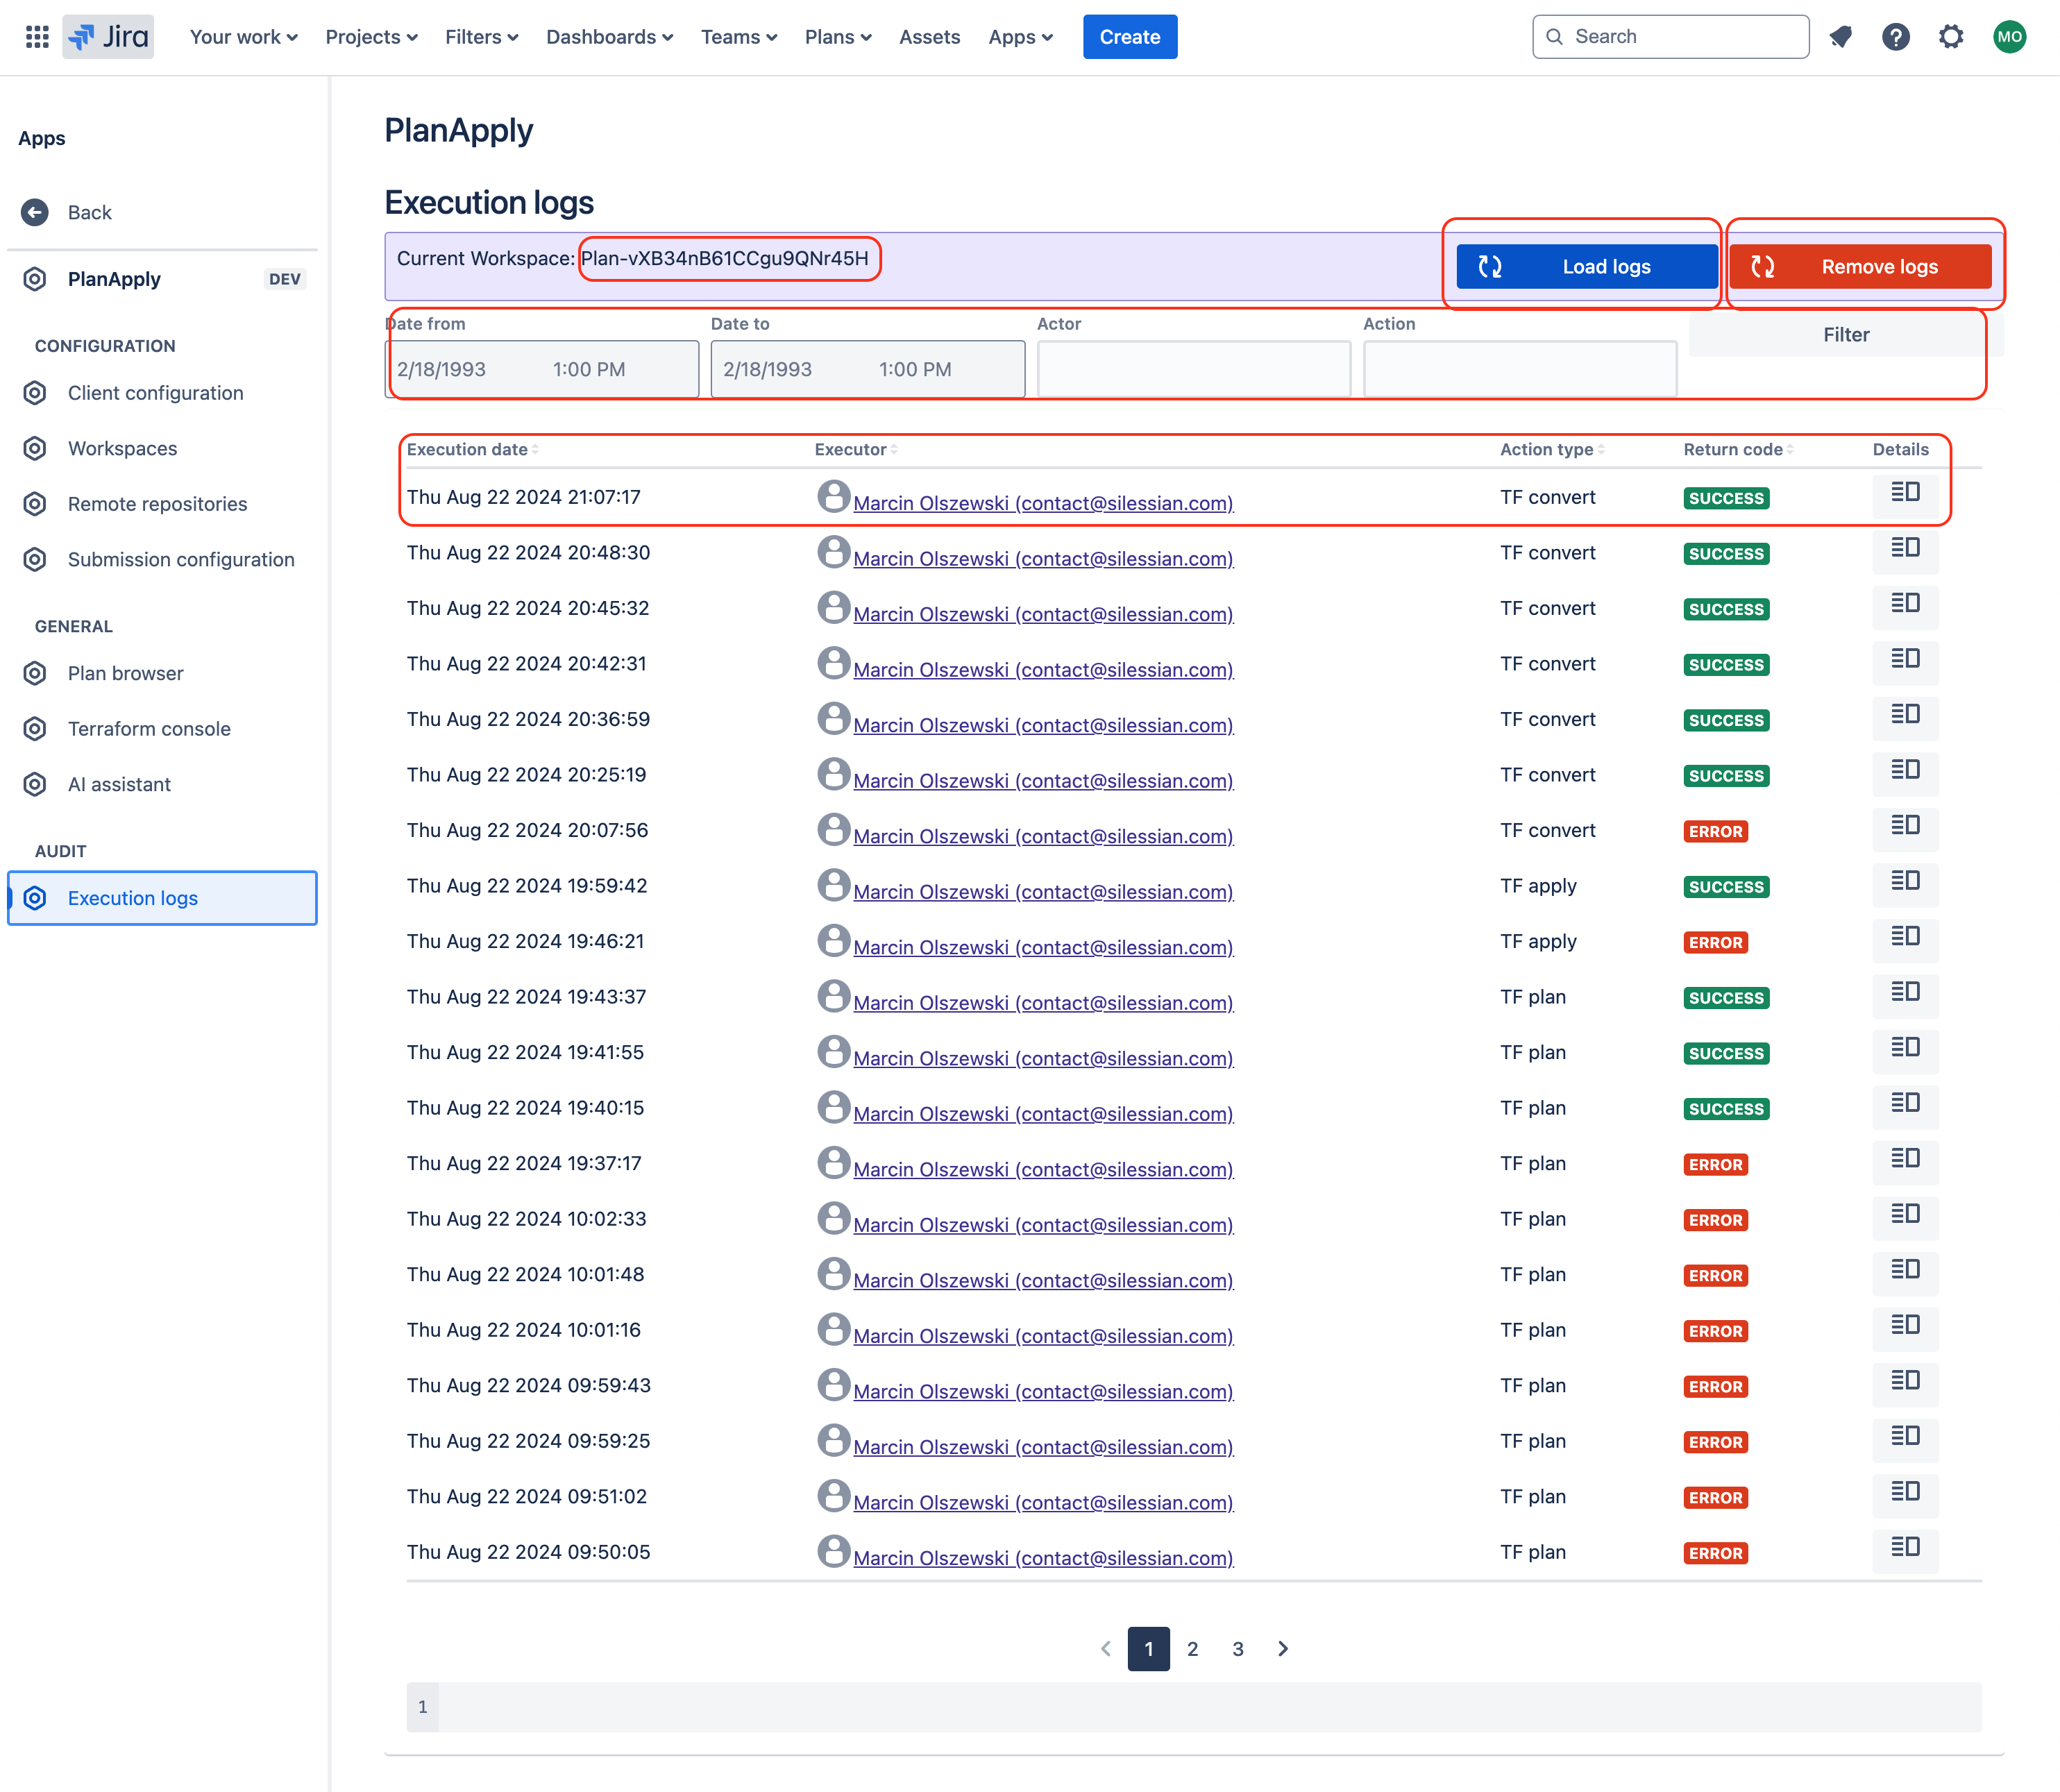Click the notifications bell icon

[x=1841, y=37]
